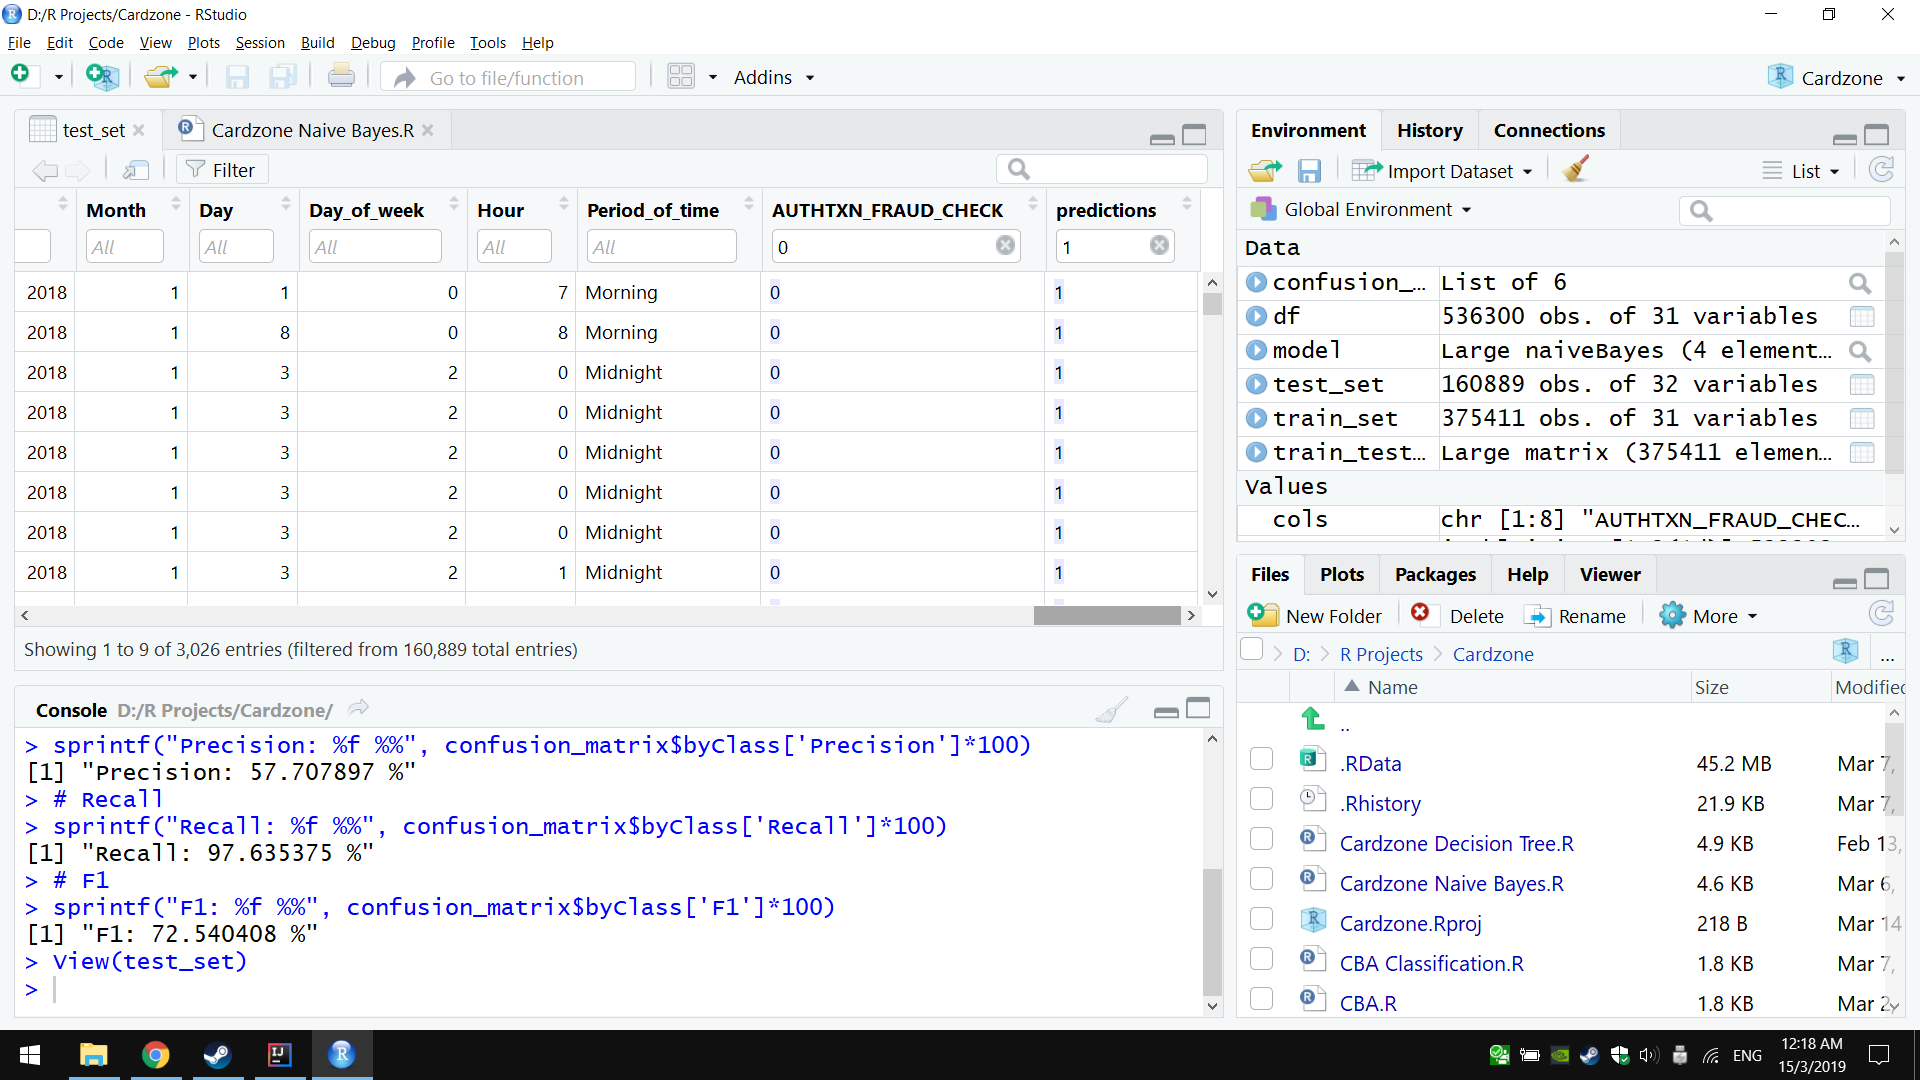This screenshot has width=1920, height=1080.
Task: Print the current document
Action: point(341,76)
